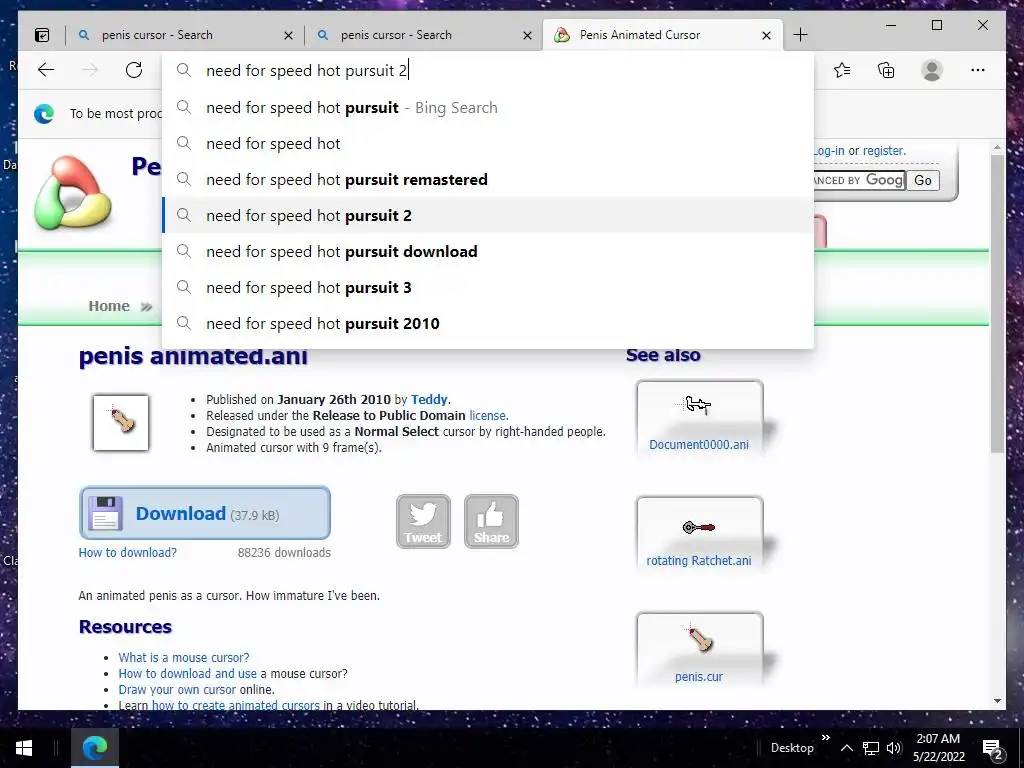1024x768 pixels.
Task: Open the rotating Ratchet.ani link
Action: tap(699, 561)
